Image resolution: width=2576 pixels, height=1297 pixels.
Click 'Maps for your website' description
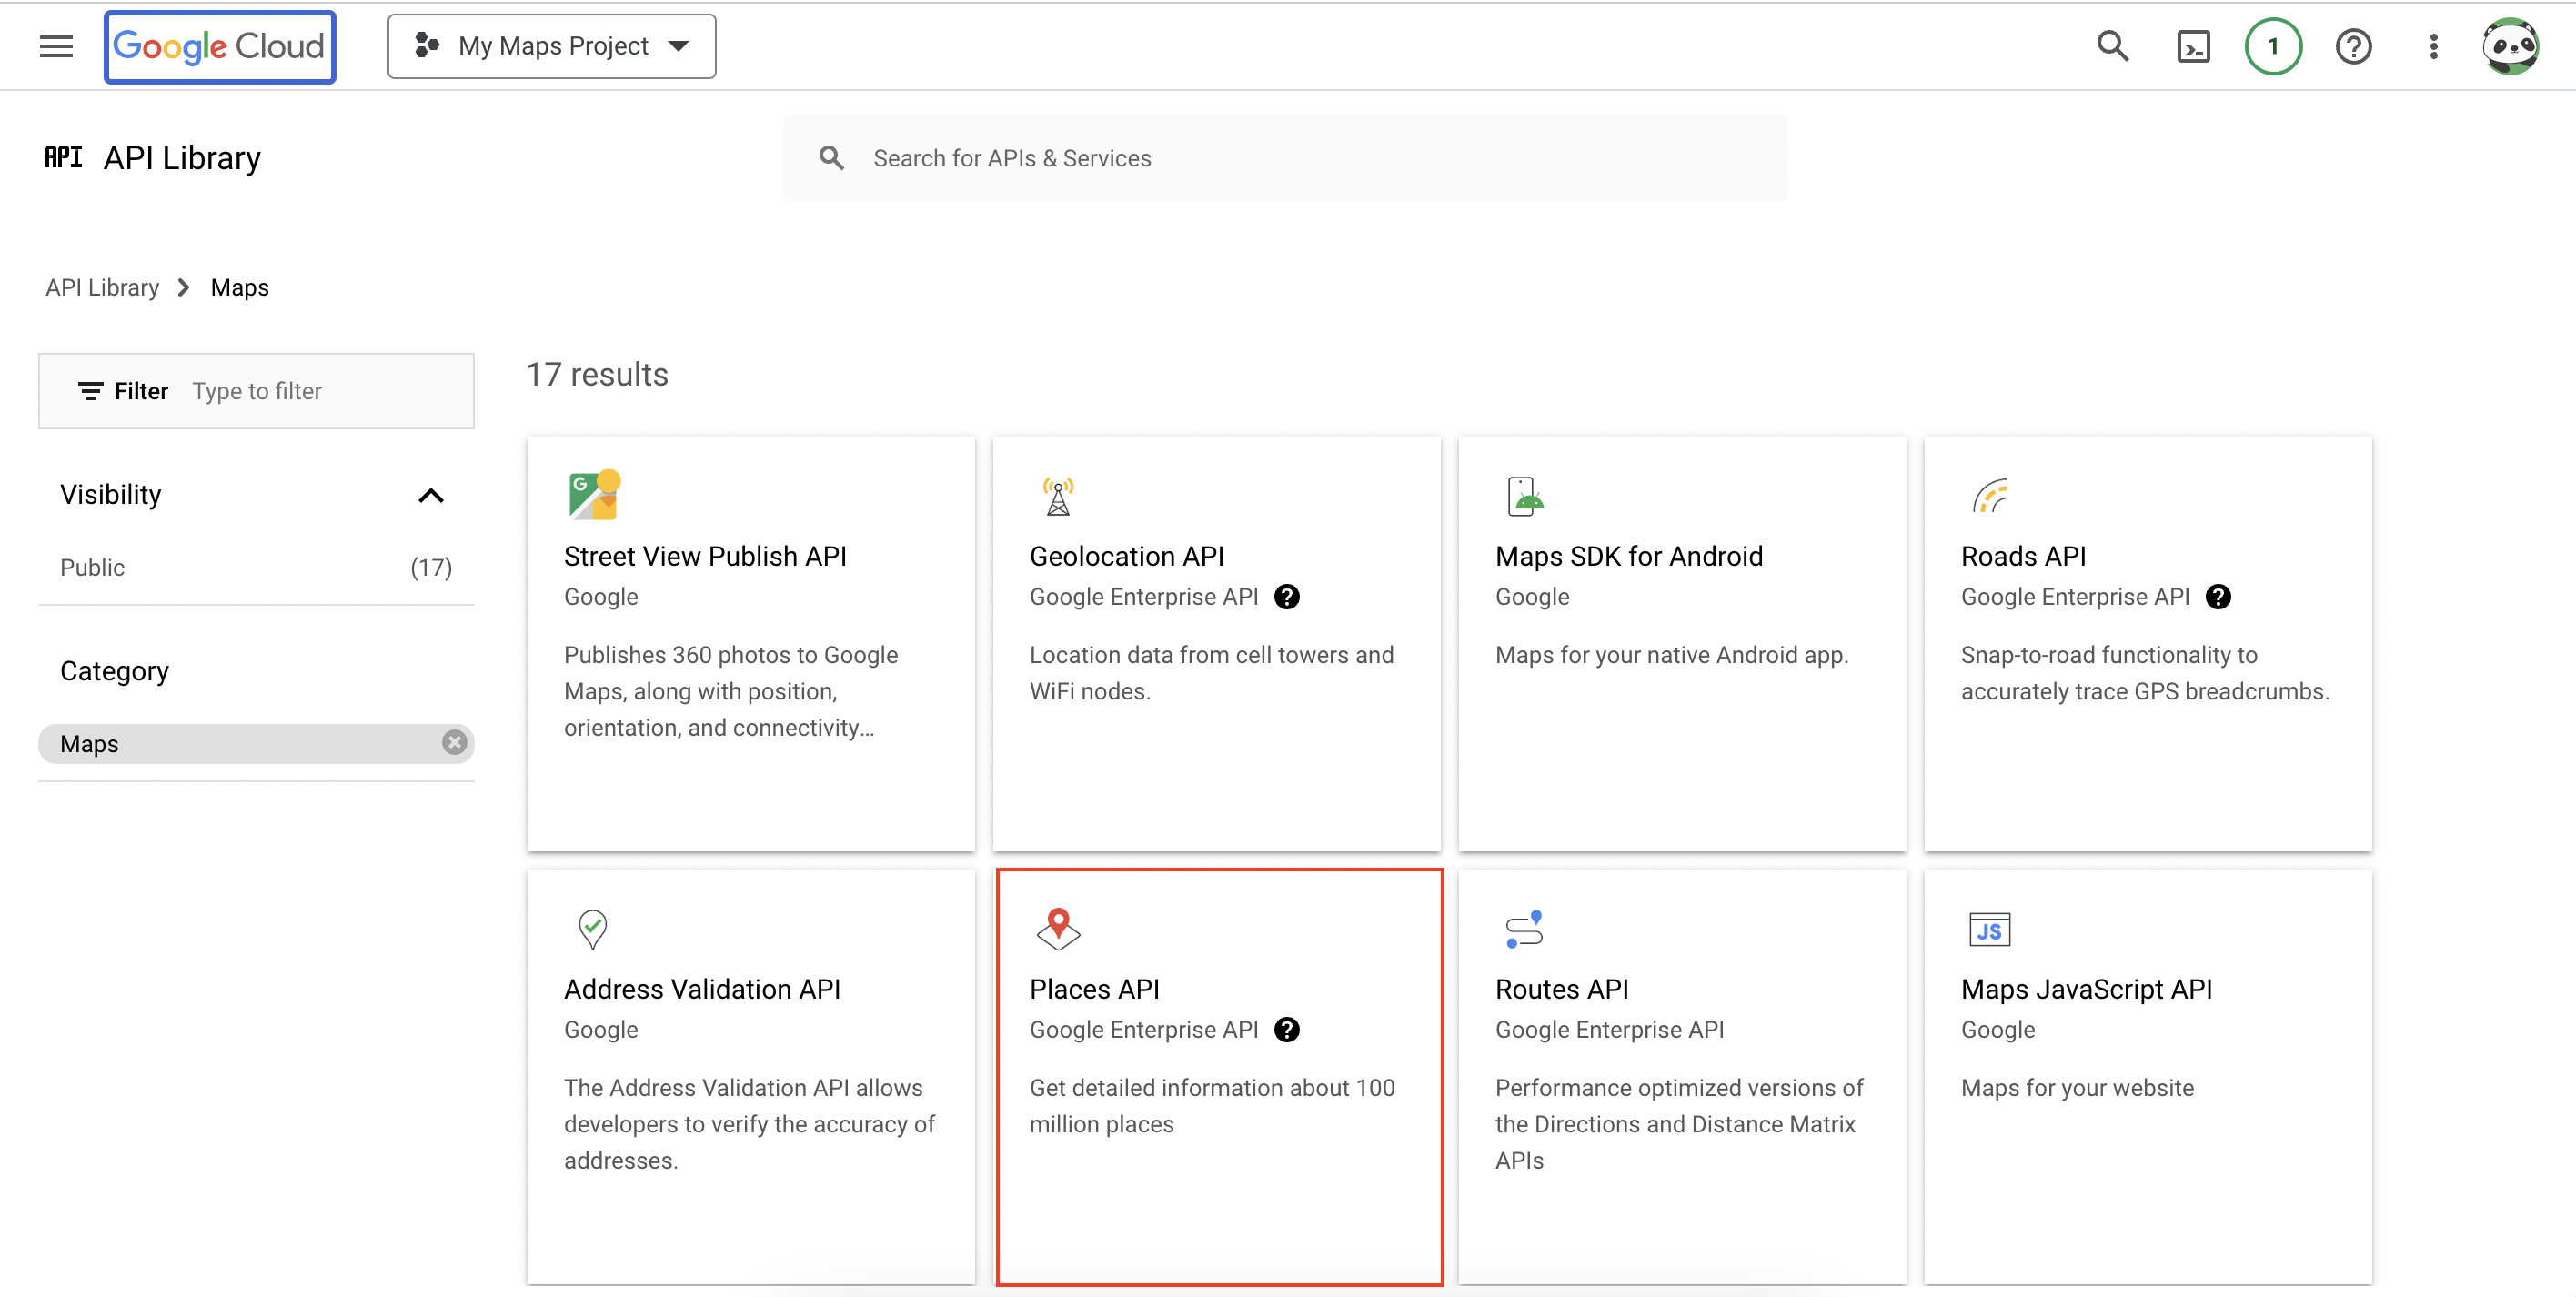(x=2077, y=1087)
